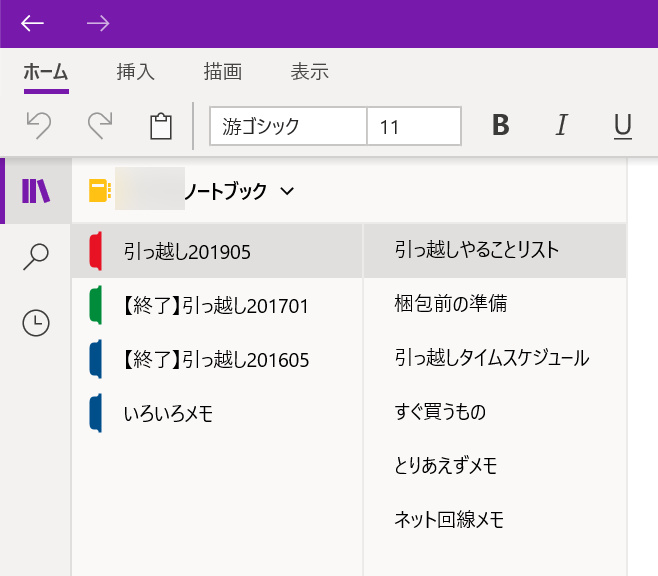Open the ネット回線メモ page
Screen dimensions: 658x576
coord(495,519)
